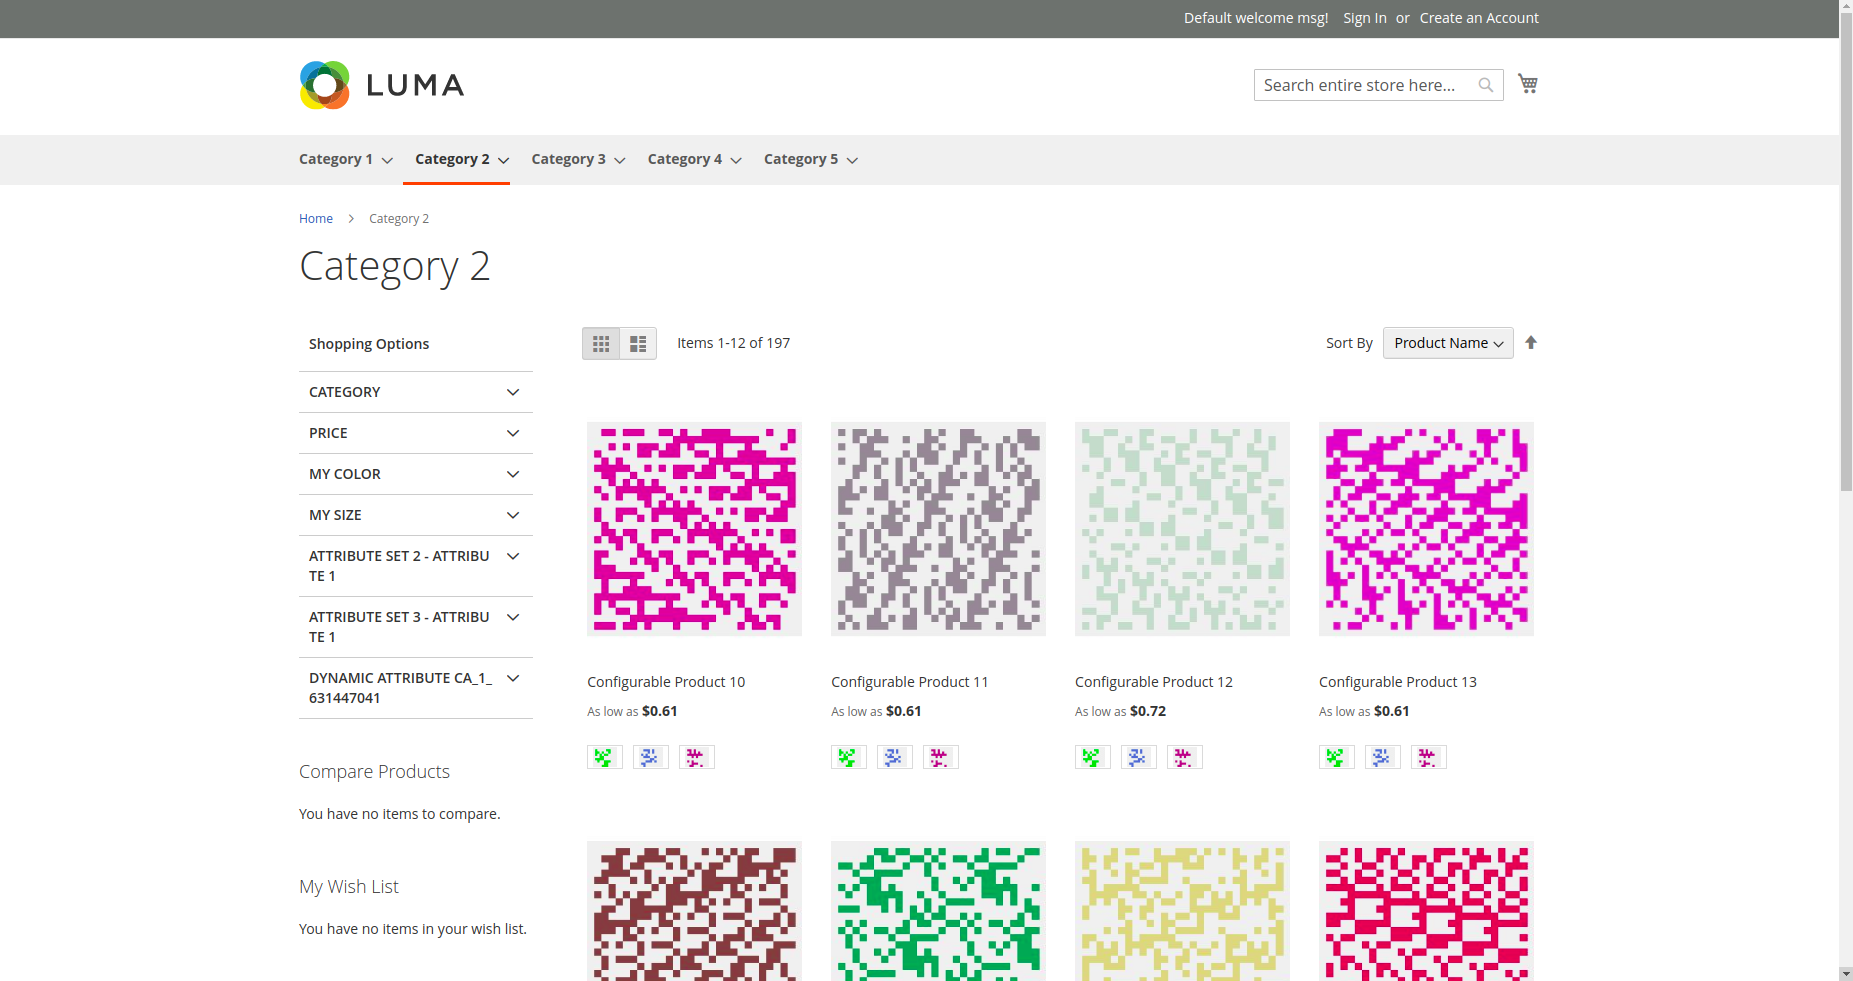The width and height of the screenshot is (1853, 981).
Task: Click the 'My Wish List' heading
Action: pyautogui.click(x=349, y=887)
